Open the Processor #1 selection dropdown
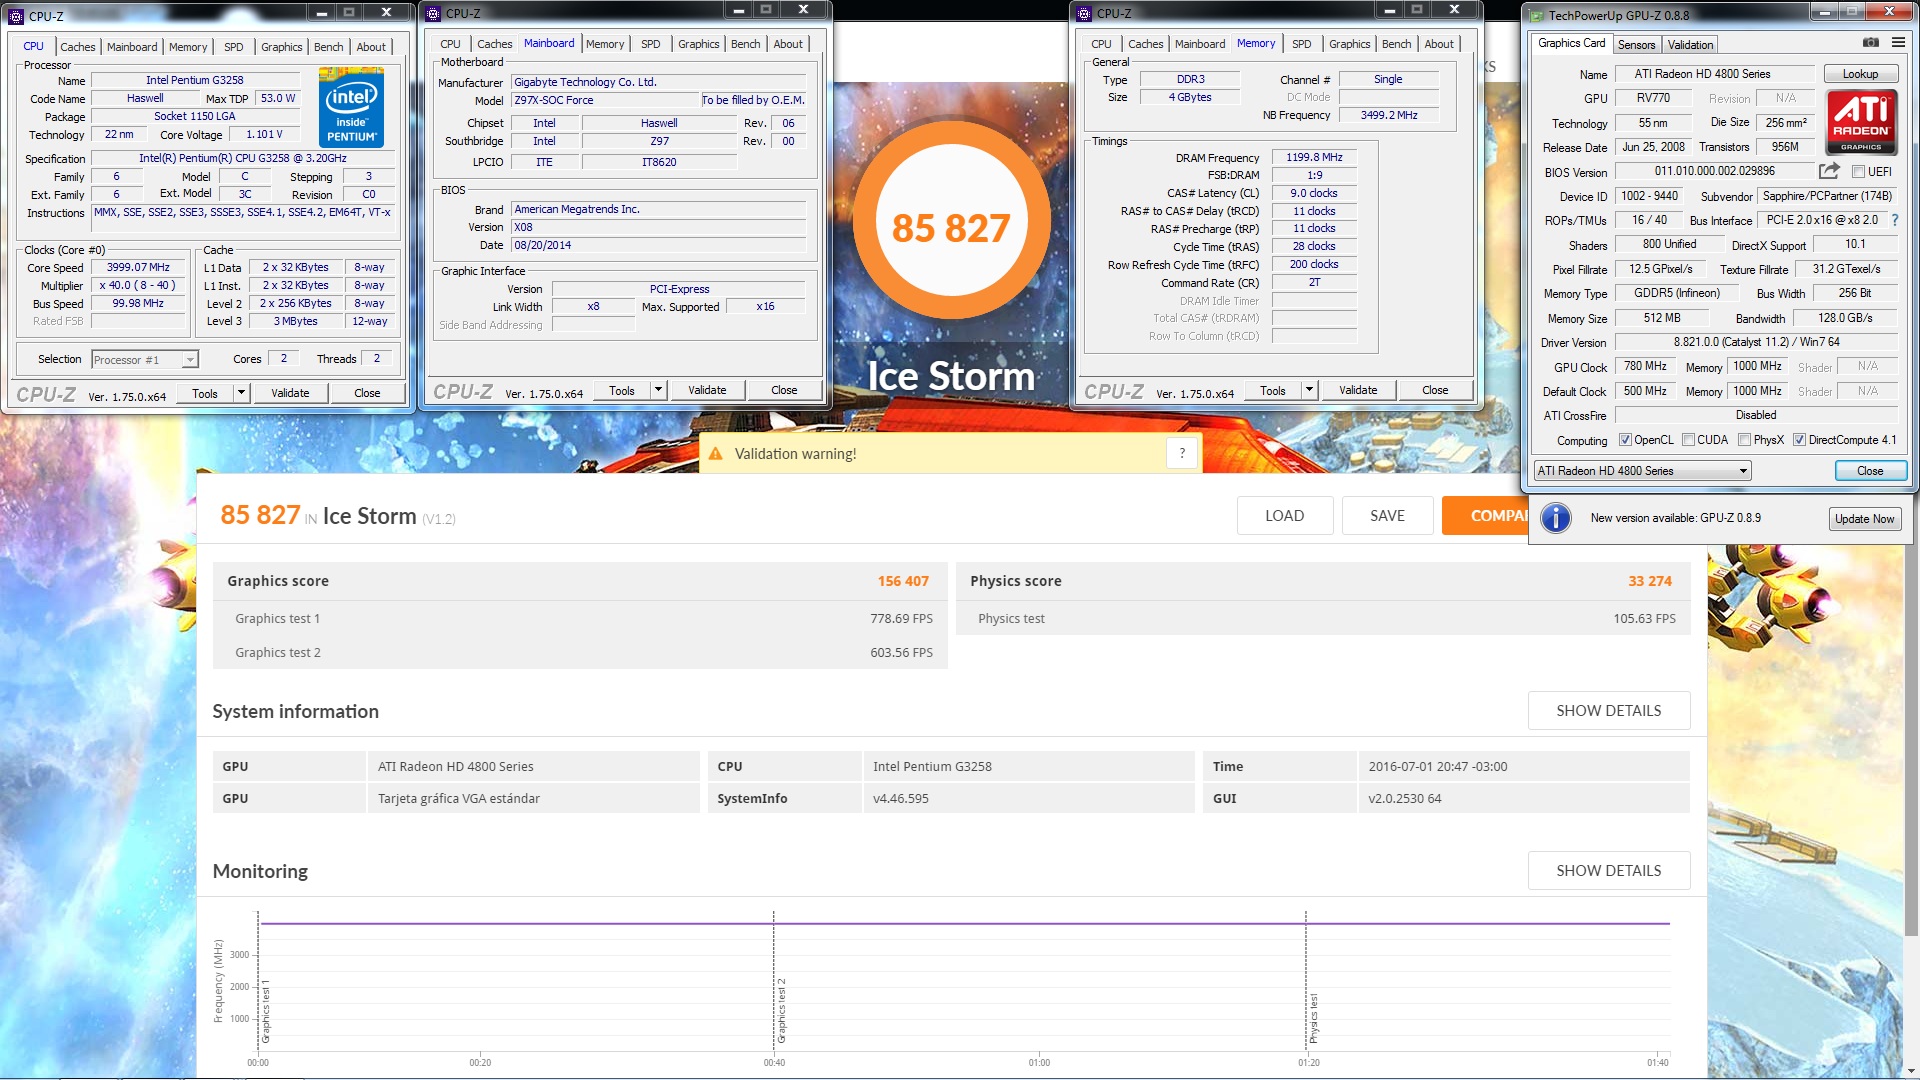 (145, 360)
